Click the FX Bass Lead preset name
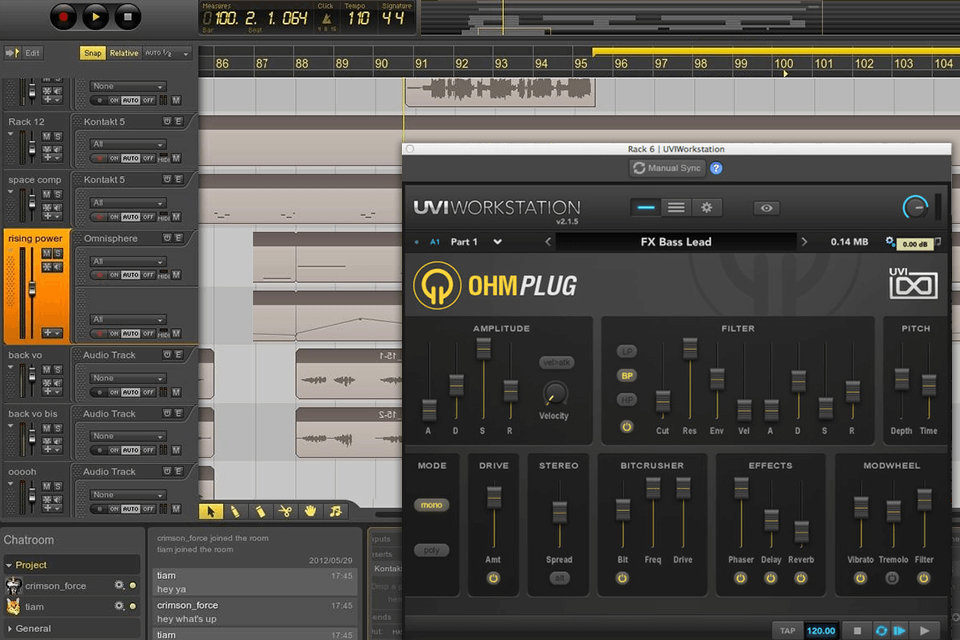This screenshot has height=640, width=960. (676, 242)
